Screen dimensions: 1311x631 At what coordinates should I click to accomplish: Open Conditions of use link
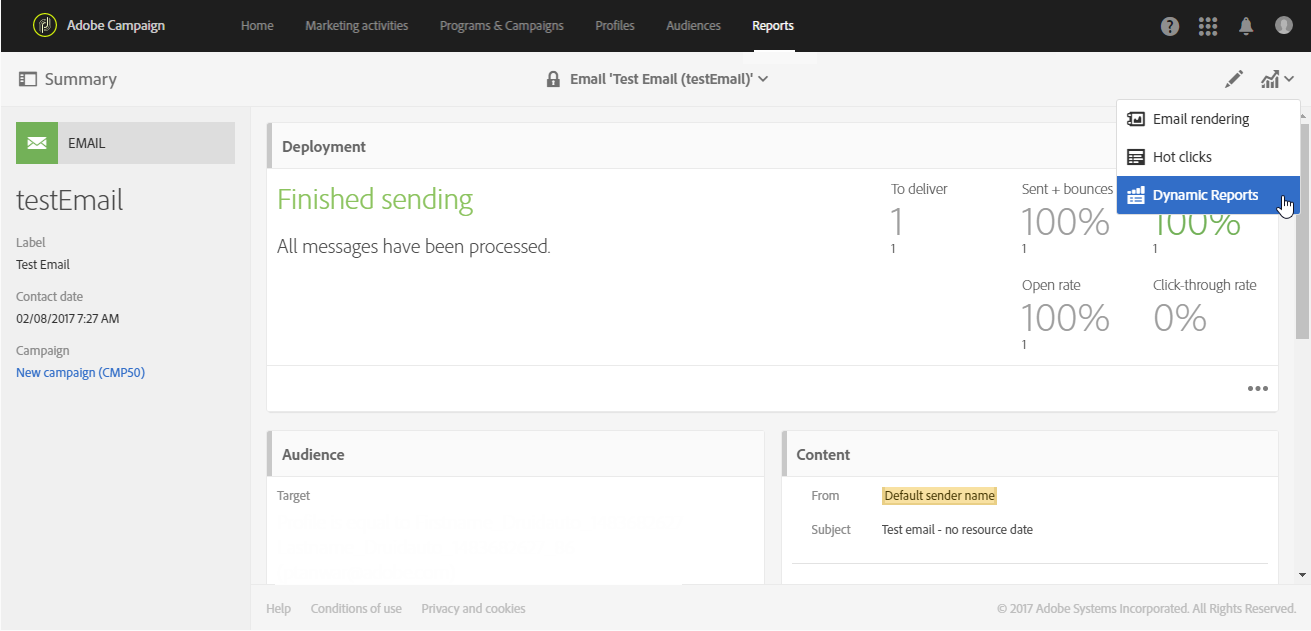356,608
